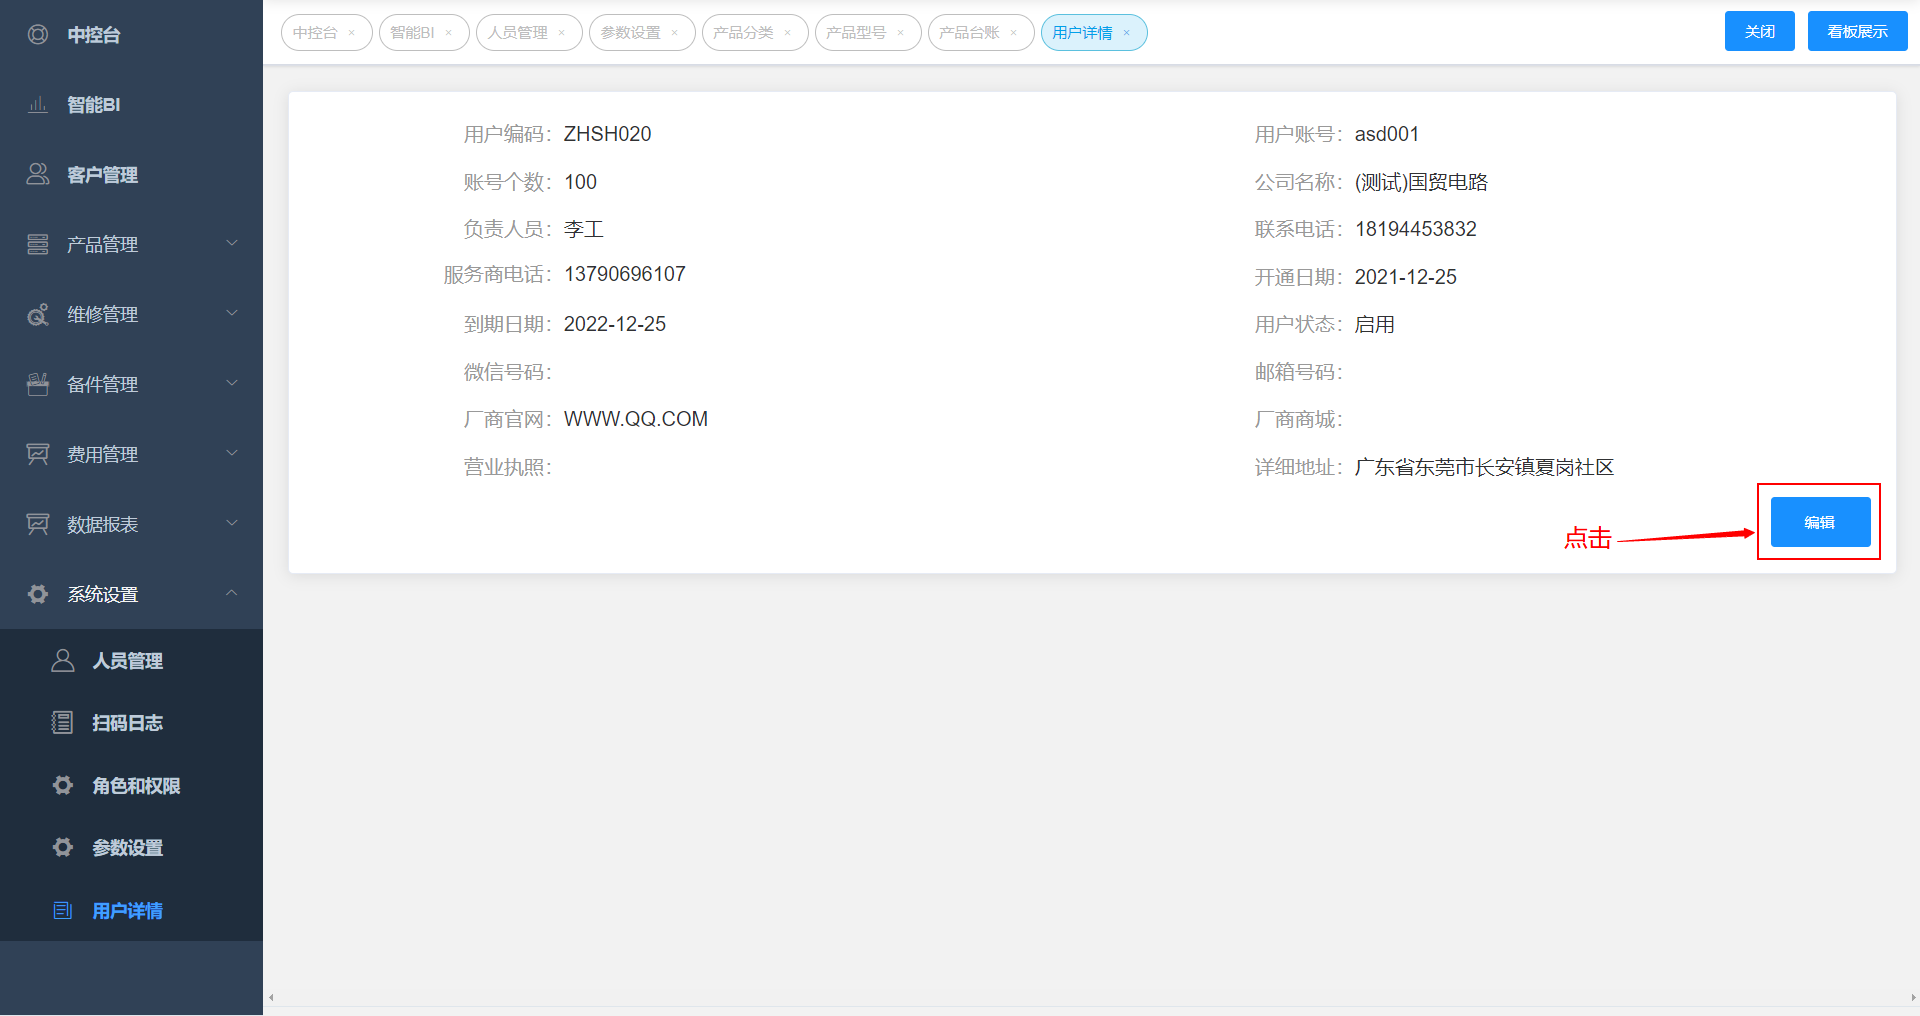Viewport: 1920px width, 1016px height.
Task: Click the 扫码日志 log icon
Action: click(63, 723)
